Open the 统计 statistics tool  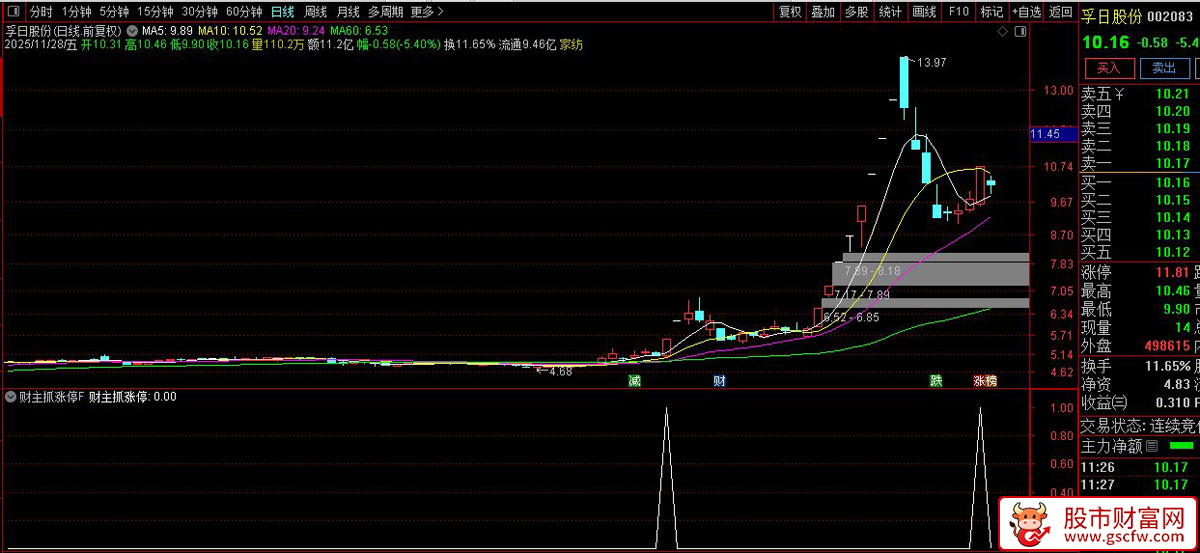[890, 12]
